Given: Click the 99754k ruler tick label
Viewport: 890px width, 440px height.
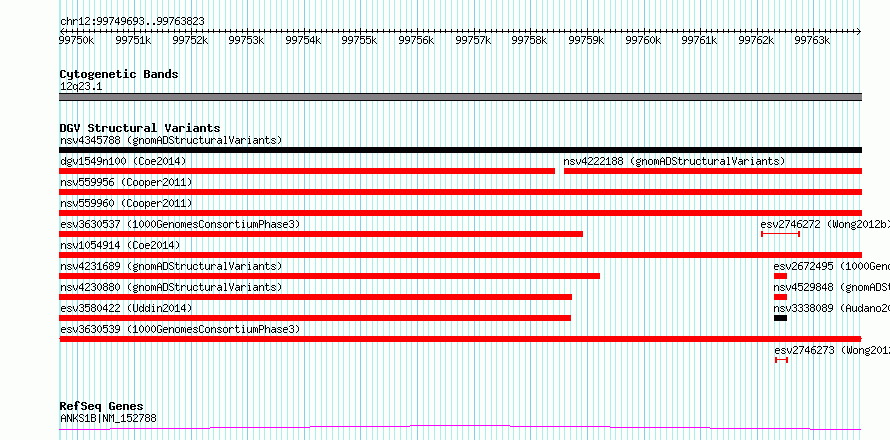Looking at the screenshot, I should point(303,40).
